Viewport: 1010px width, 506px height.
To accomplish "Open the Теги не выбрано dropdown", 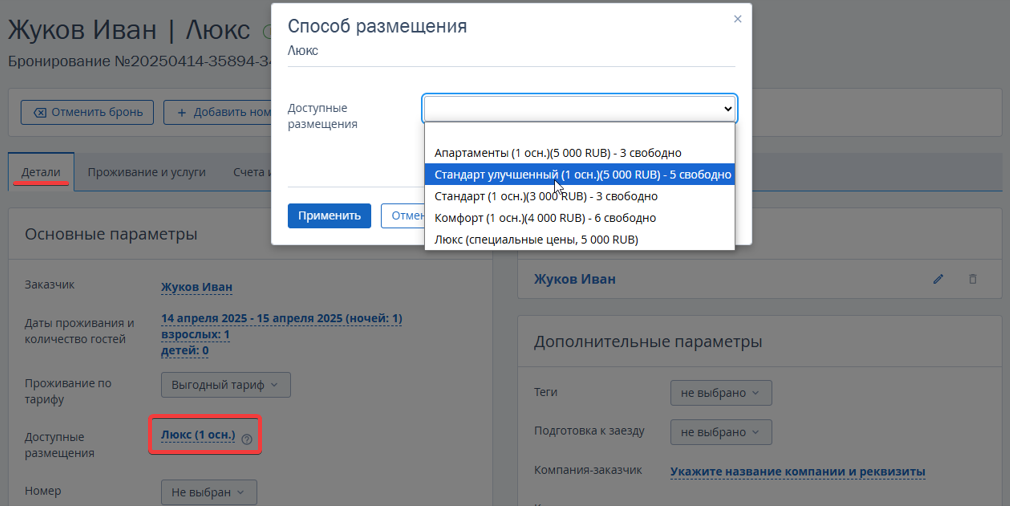I will (721, 393).
